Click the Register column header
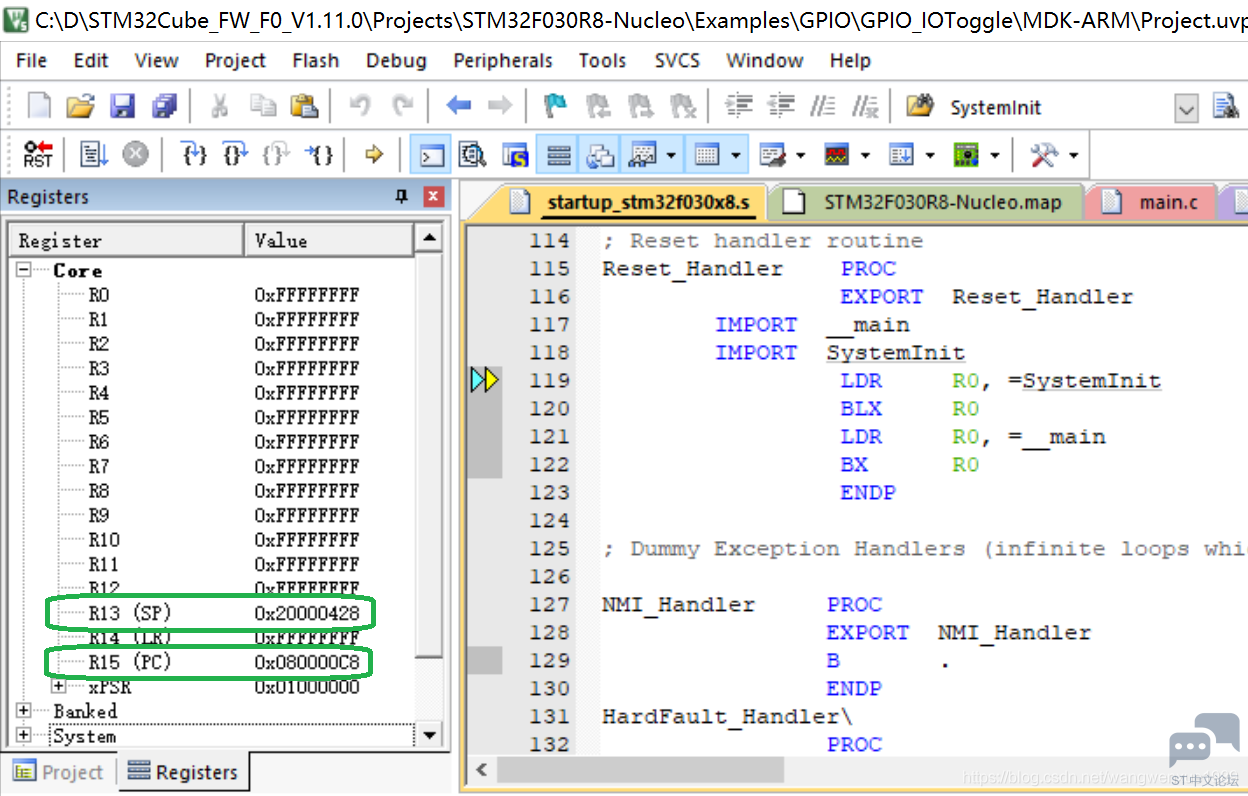1248x796 pixels. point(127,240)
